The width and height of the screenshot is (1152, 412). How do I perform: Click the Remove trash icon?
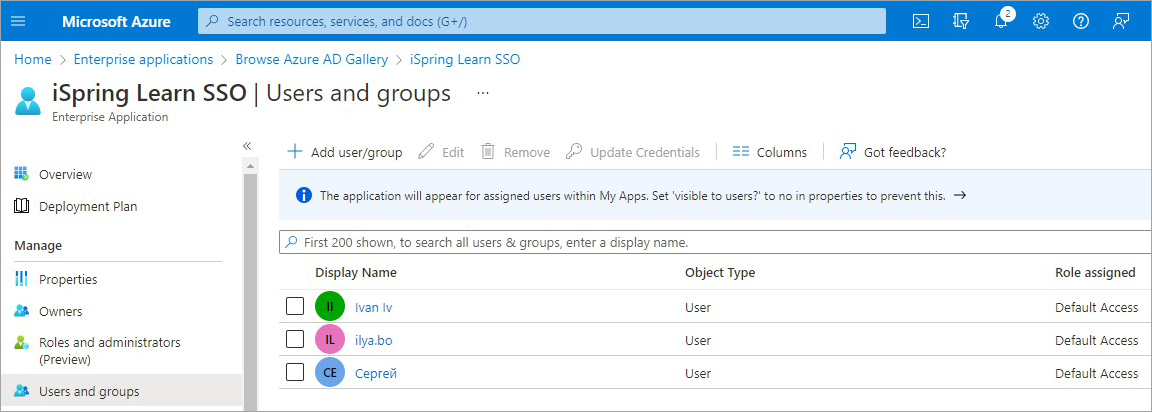488,151
